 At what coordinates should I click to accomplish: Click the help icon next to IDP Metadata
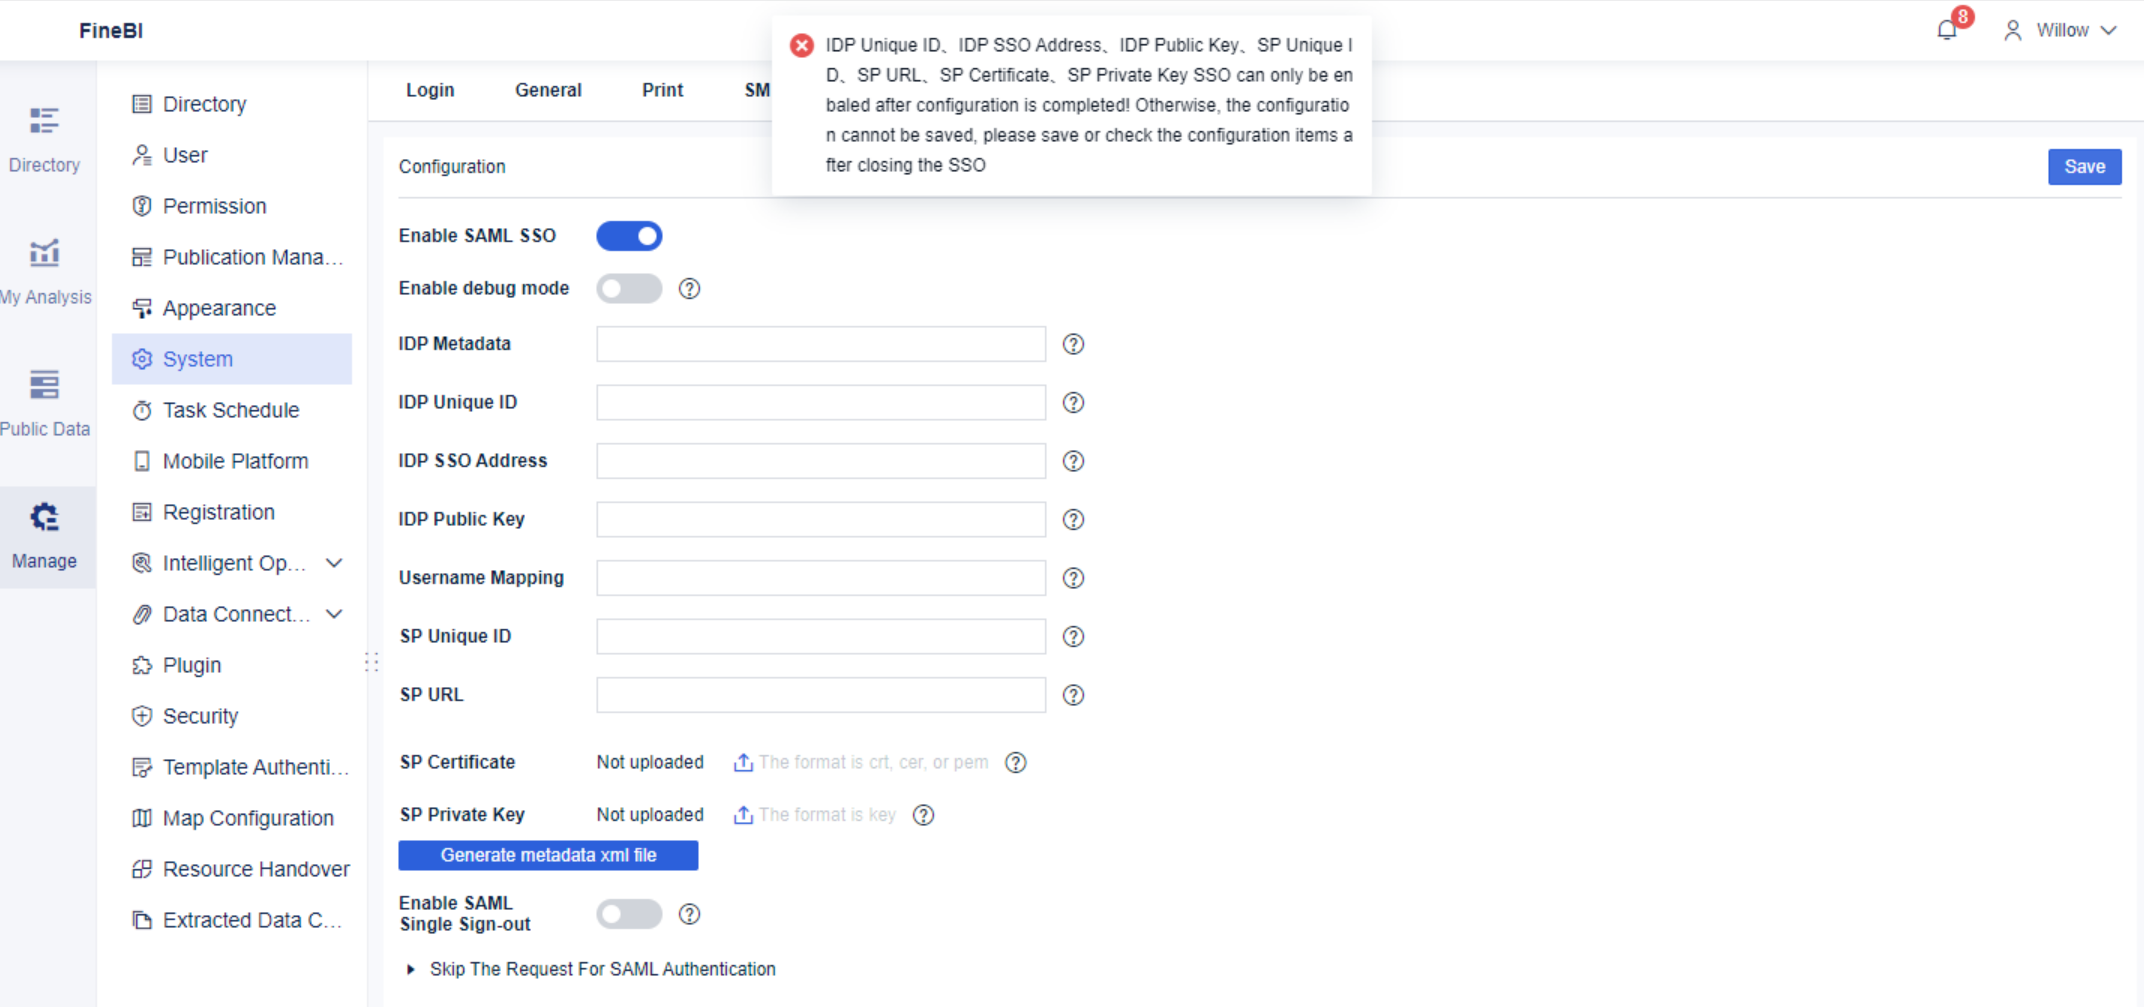tap(1072, 344)
